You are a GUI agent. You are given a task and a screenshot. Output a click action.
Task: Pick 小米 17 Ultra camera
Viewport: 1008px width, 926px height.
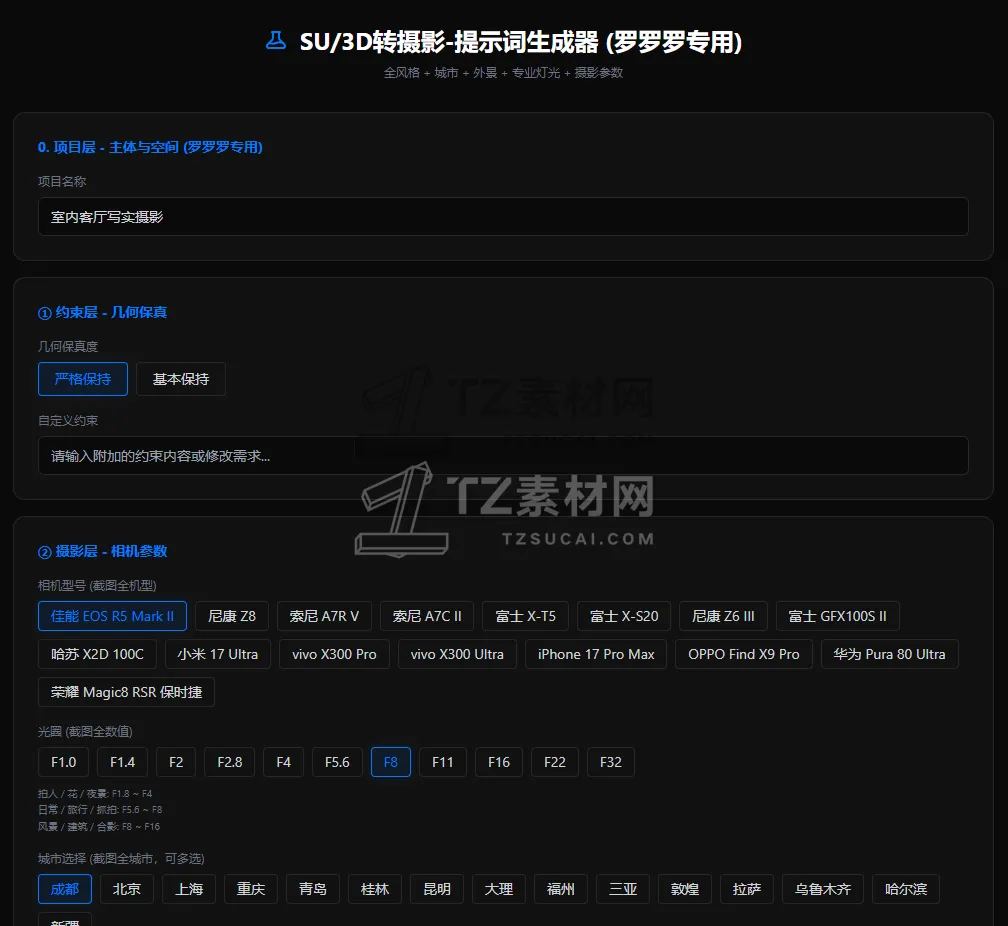coord(218,654)
